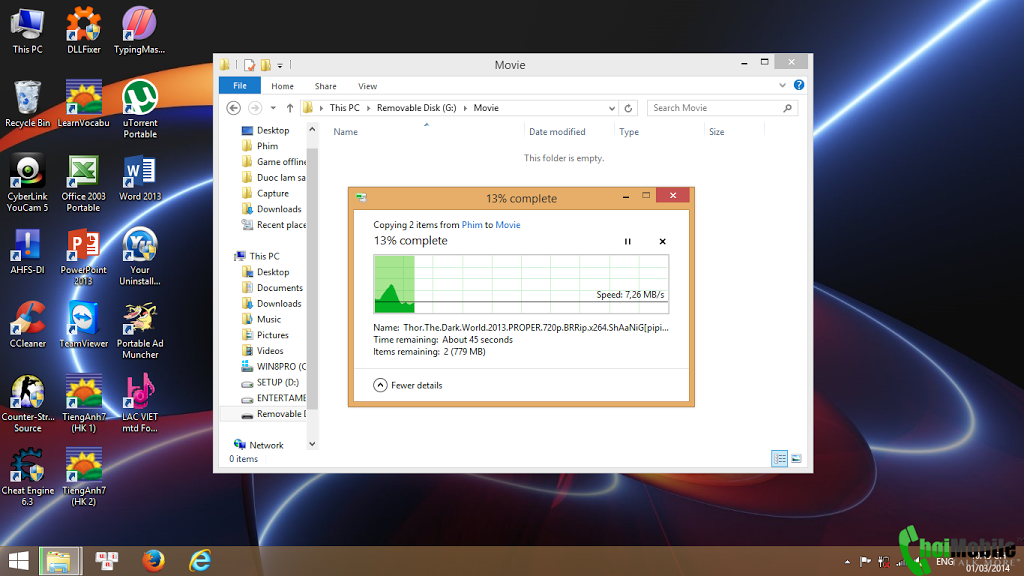Open the File menu
Viewport: 1024px width, 576px height.
tap(240, 86)
